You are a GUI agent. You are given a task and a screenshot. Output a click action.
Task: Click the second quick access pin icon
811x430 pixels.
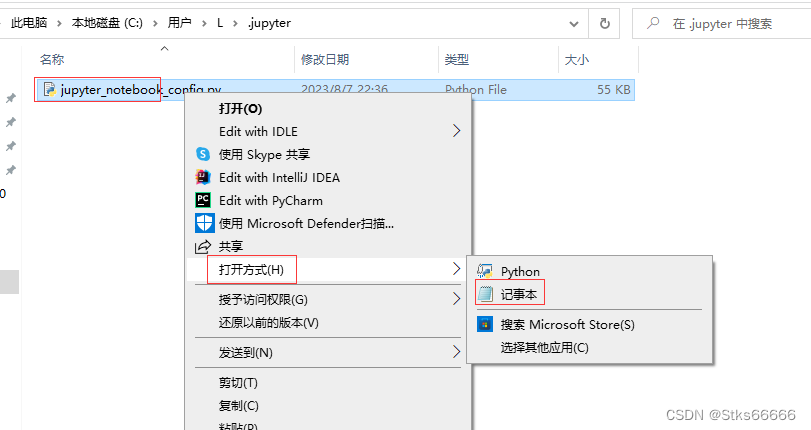point(10,122)
